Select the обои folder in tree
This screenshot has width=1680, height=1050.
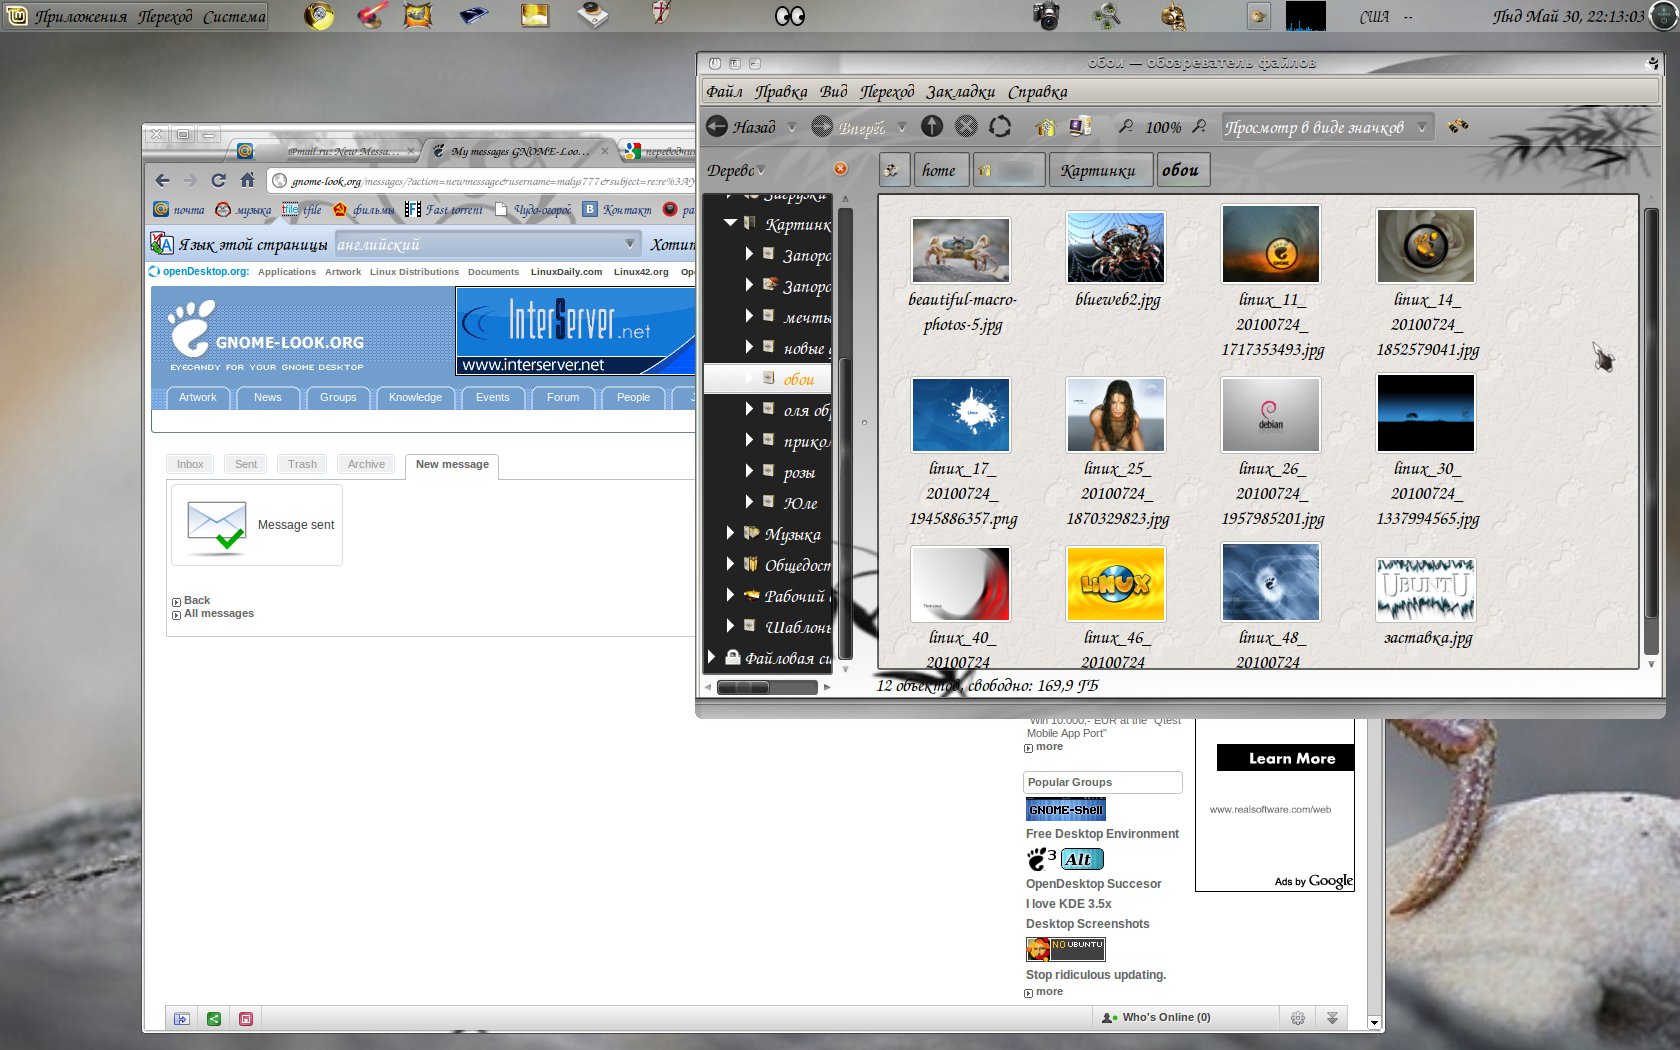pyautogui.click(x=768, y=378)
